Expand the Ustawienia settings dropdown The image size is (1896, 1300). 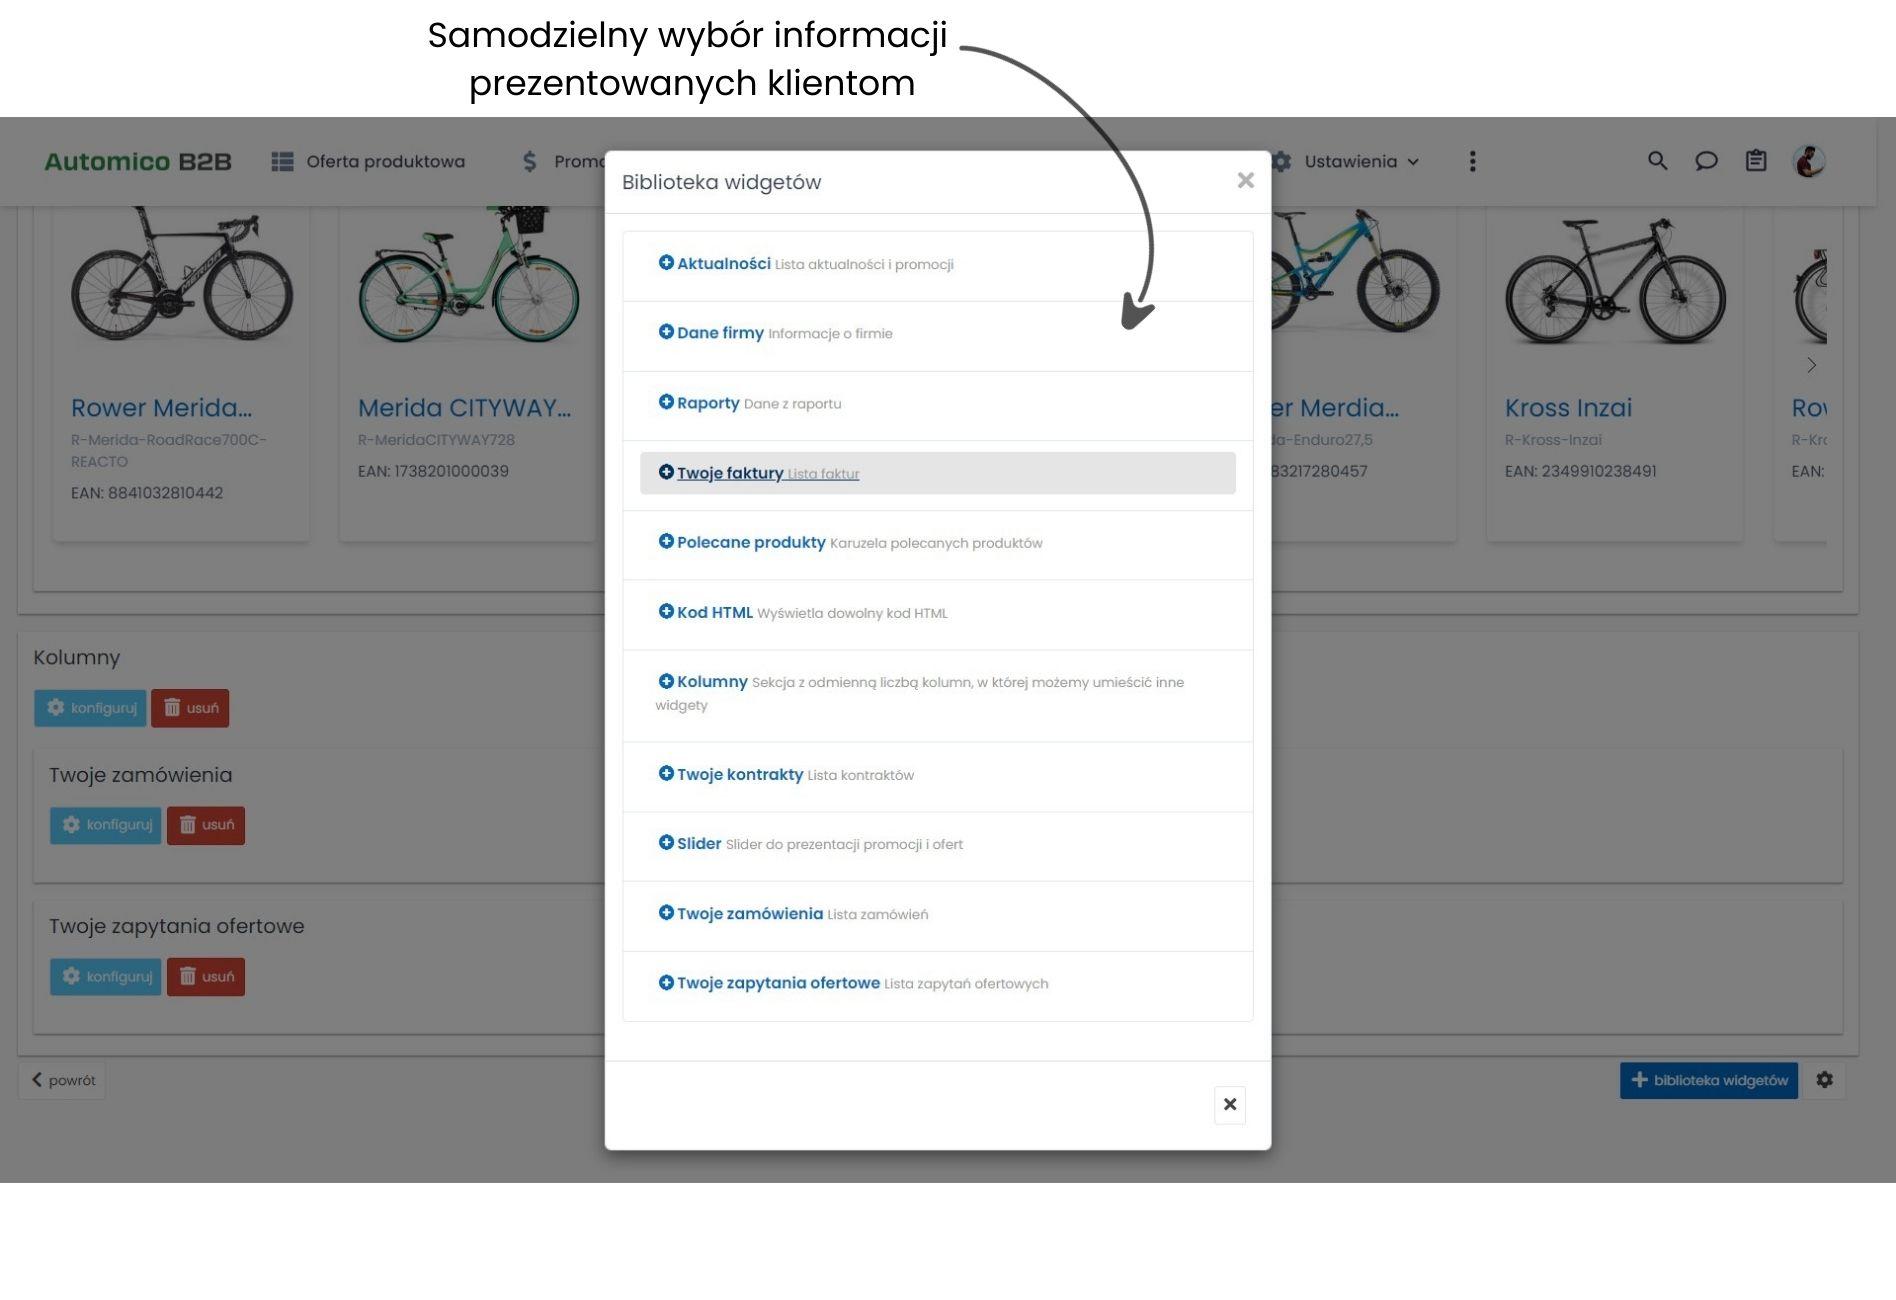[x=1350, y=162]
